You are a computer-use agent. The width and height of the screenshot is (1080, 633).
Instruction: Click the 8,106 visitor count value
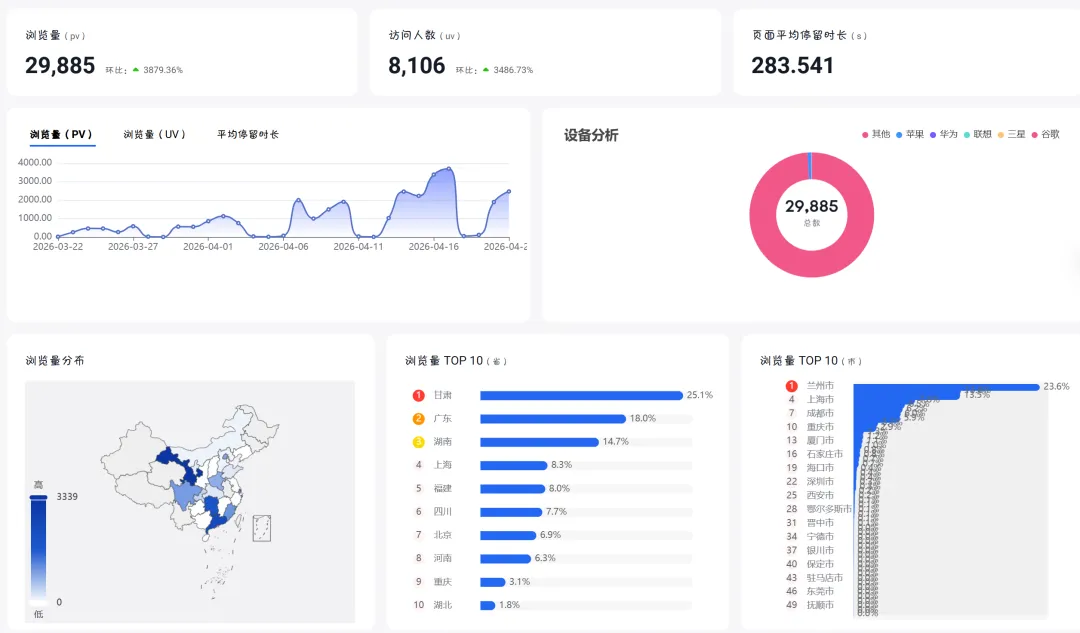[417, 65]
